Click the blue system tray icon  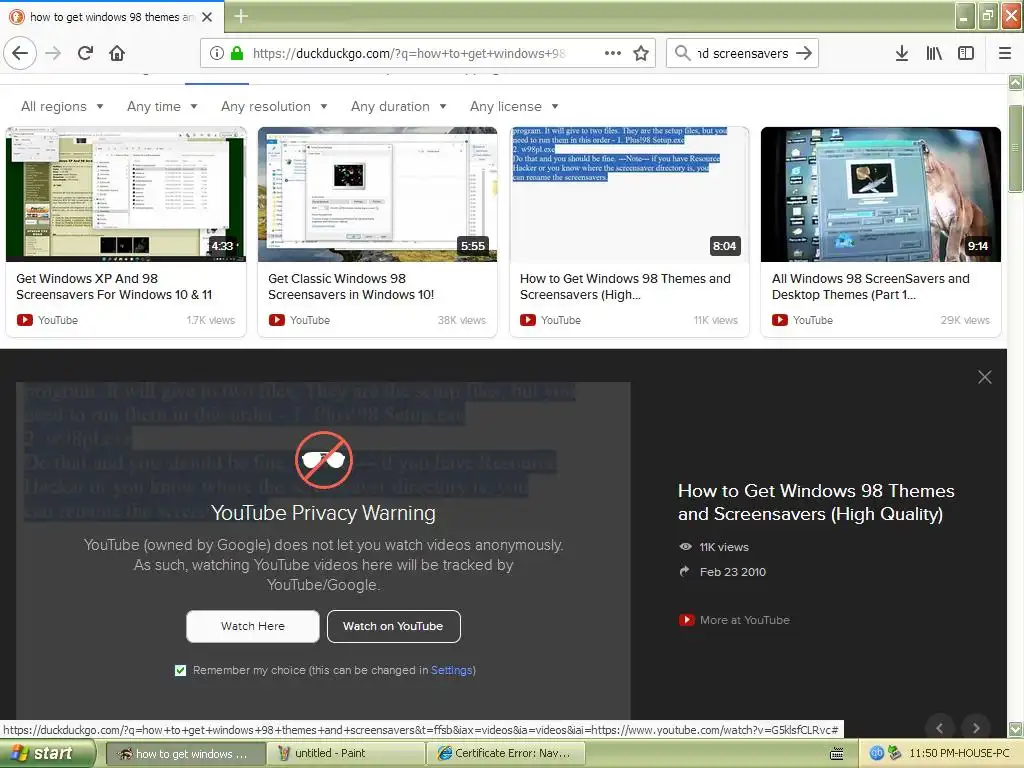[876, 753]
